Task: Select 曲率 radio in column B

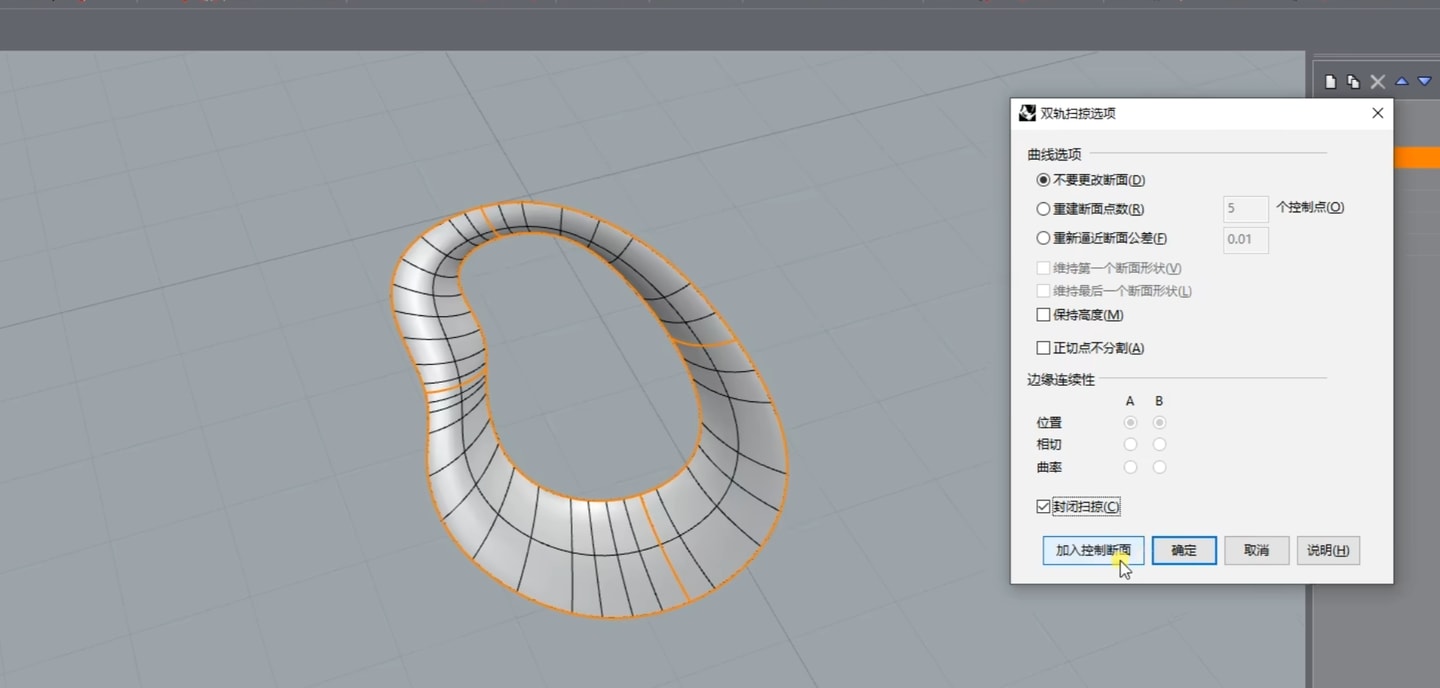Action: [x=1159, y=467]
